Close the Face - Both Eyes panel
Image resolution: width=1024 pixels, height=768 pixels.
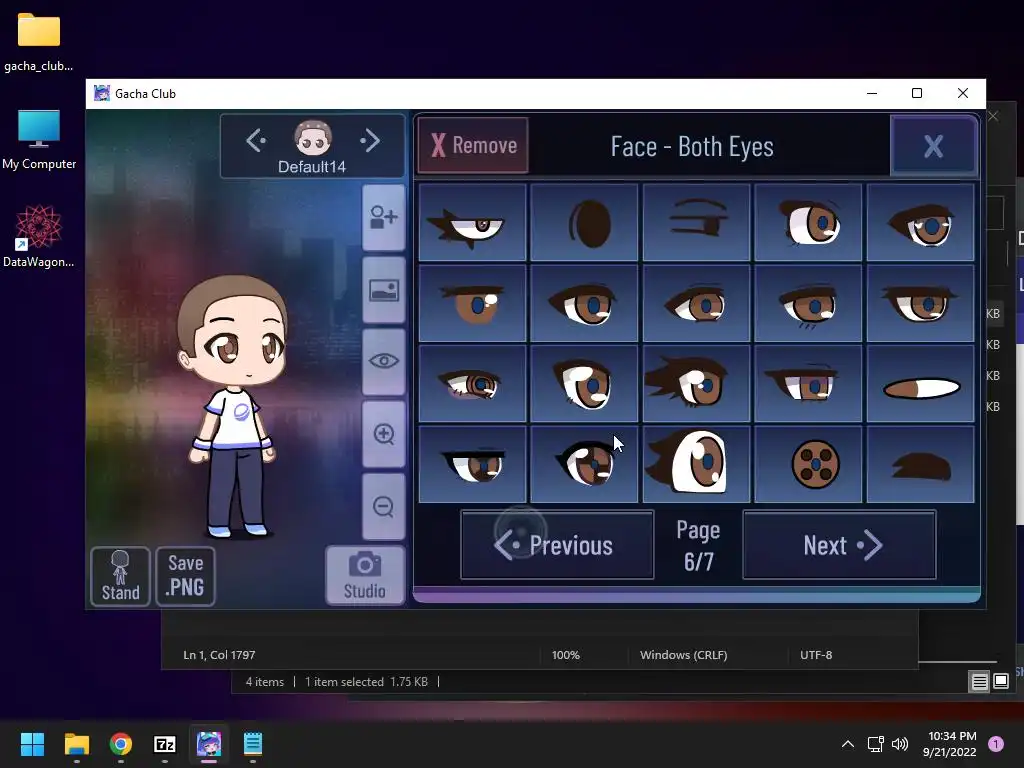[933, 146]
